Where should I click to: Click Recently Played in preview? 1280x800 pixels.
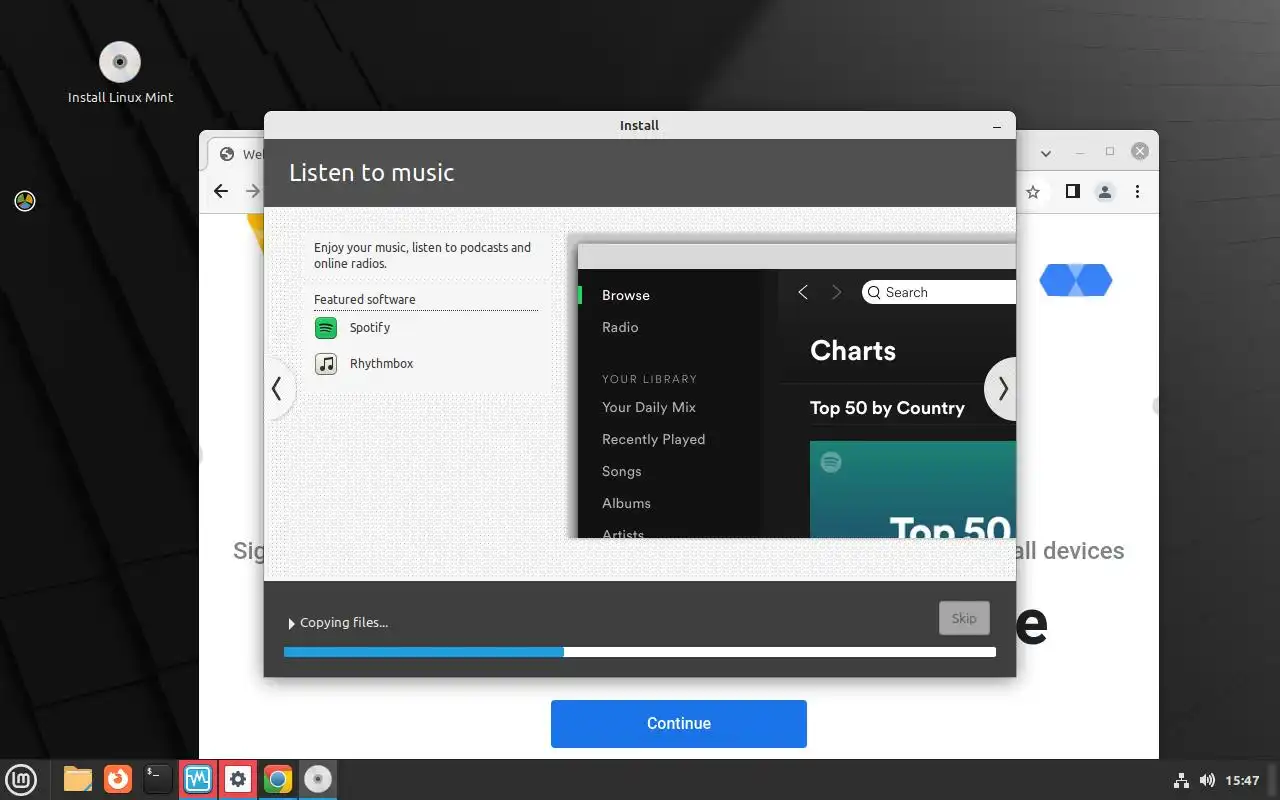[653, 440]
